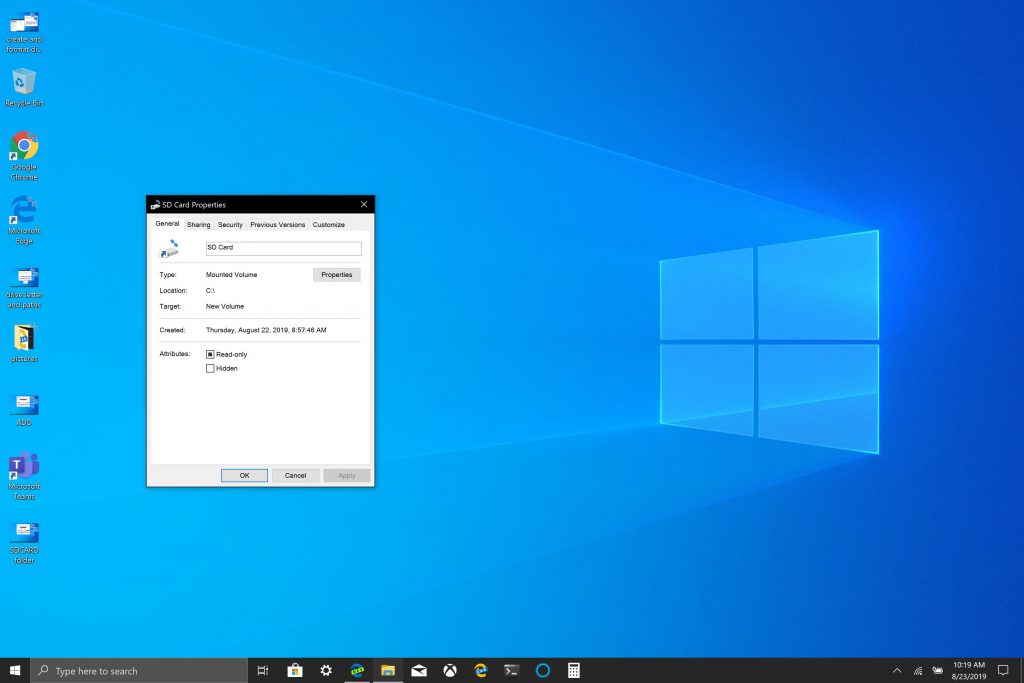Open the Customize tab
The image size is (1024, 683).
click(328, 225)
